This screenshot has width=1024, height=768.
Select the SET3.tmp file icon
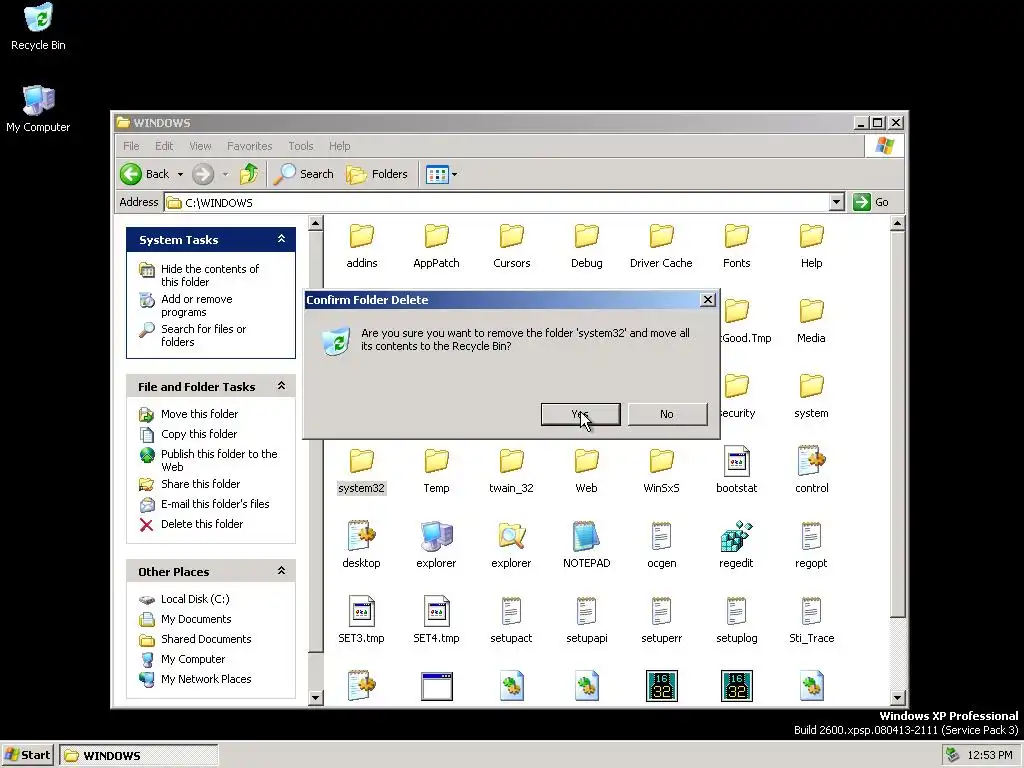(361, 611)
